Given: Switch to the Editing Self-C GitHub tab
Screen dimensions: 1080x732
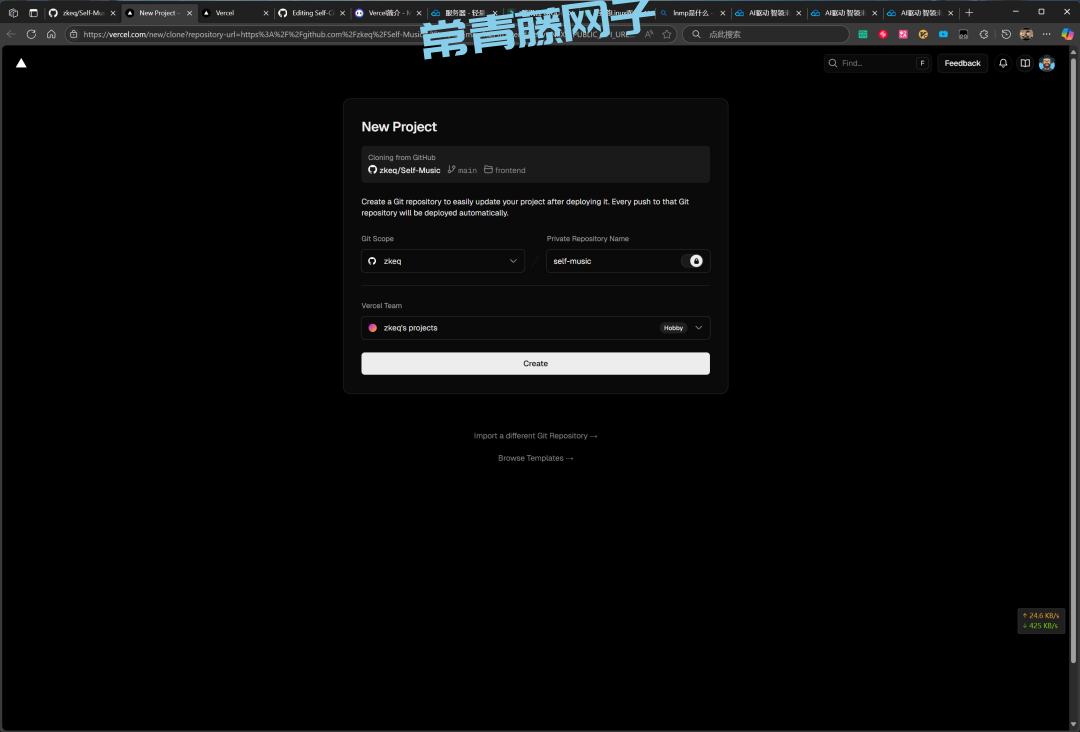Looking at the screenshot, I should [310, 13].
